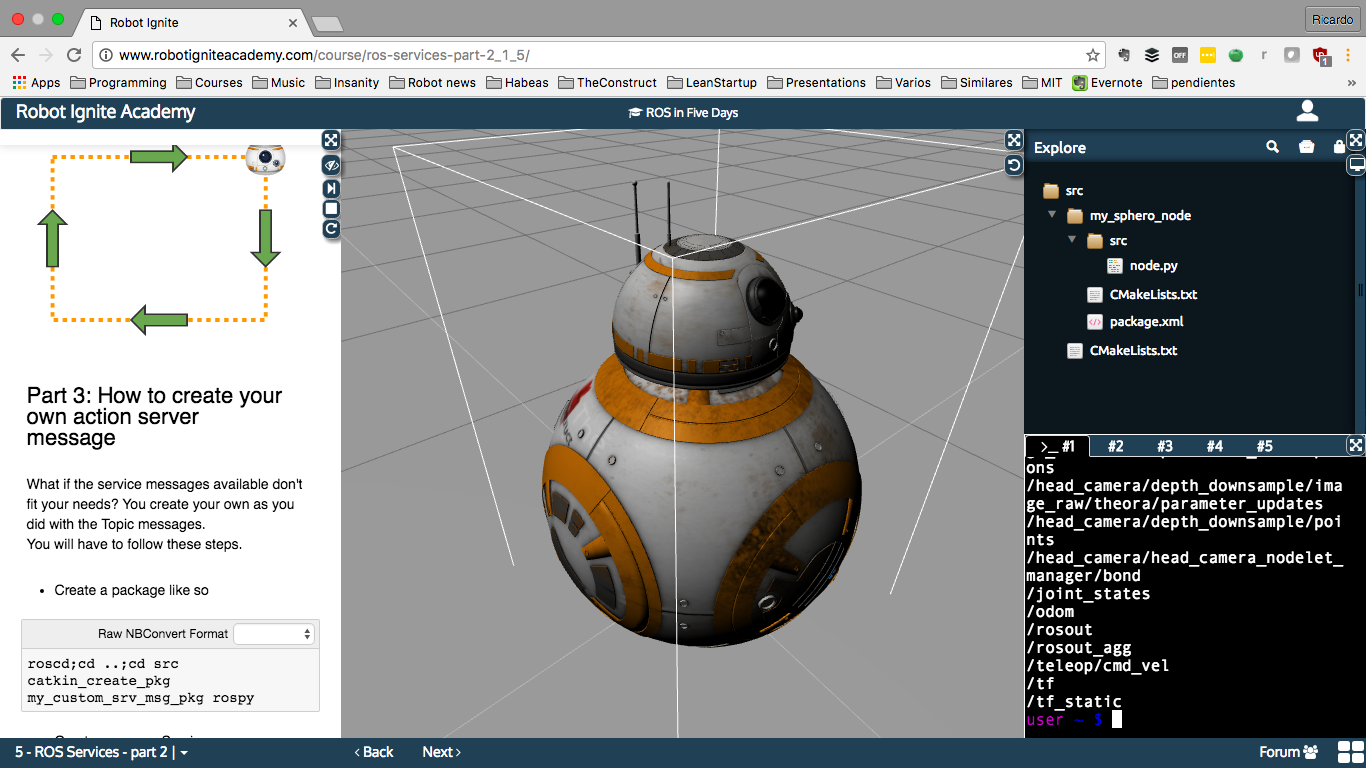
Task: Click the grey OFF extension icon
Action: point(1180,55)
